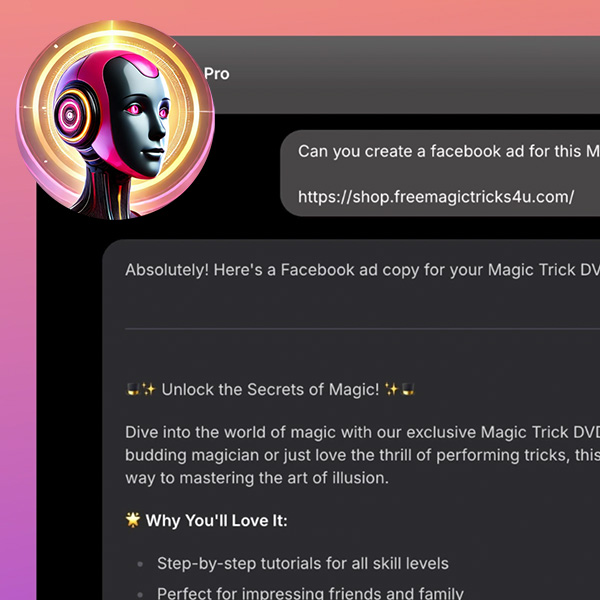Viewport: 600px width, 600px height.
Task: Click the top hat emoji before 'Unlock'
Action: point(133,390)
